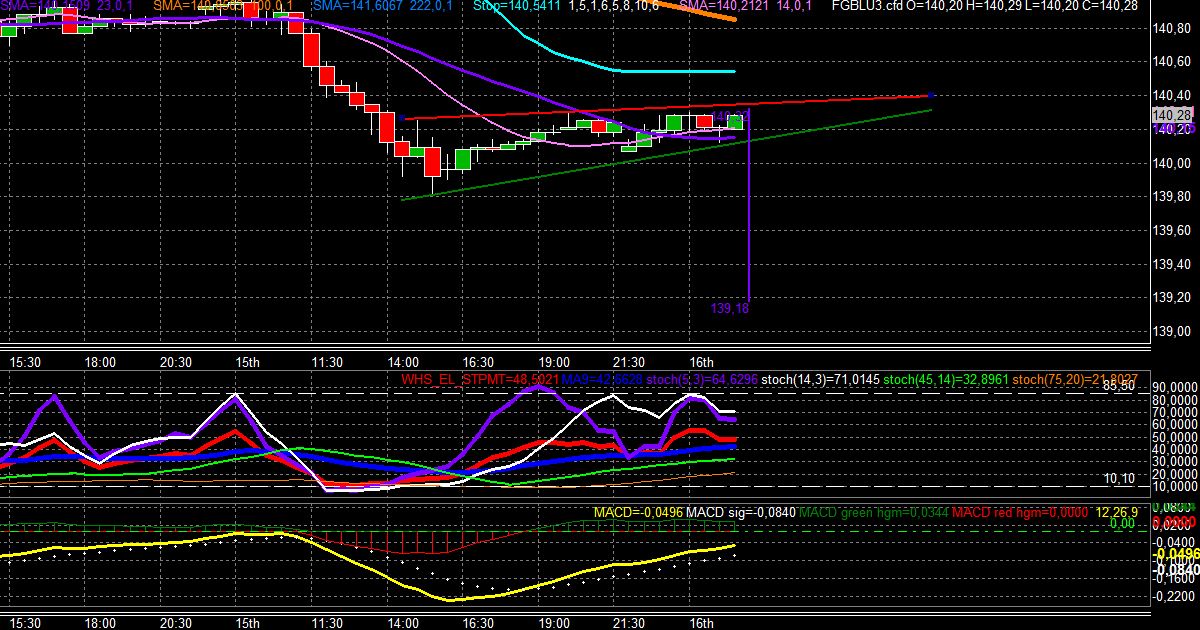Click the 139,20 price axis level

tap(1171, 298)
